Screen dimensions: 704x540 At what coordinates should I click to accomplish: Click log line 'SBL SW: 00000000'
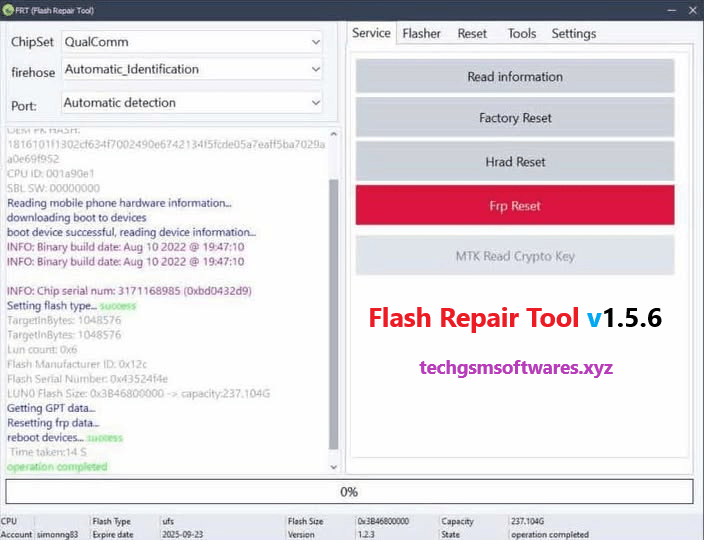(53, 188)
